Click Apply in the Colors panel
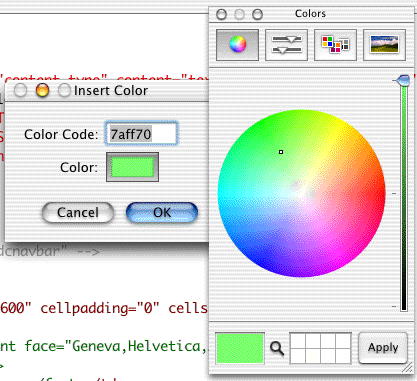Image resolution: width=417 pixels, height=381 pixels. click(x=383, y=348)
